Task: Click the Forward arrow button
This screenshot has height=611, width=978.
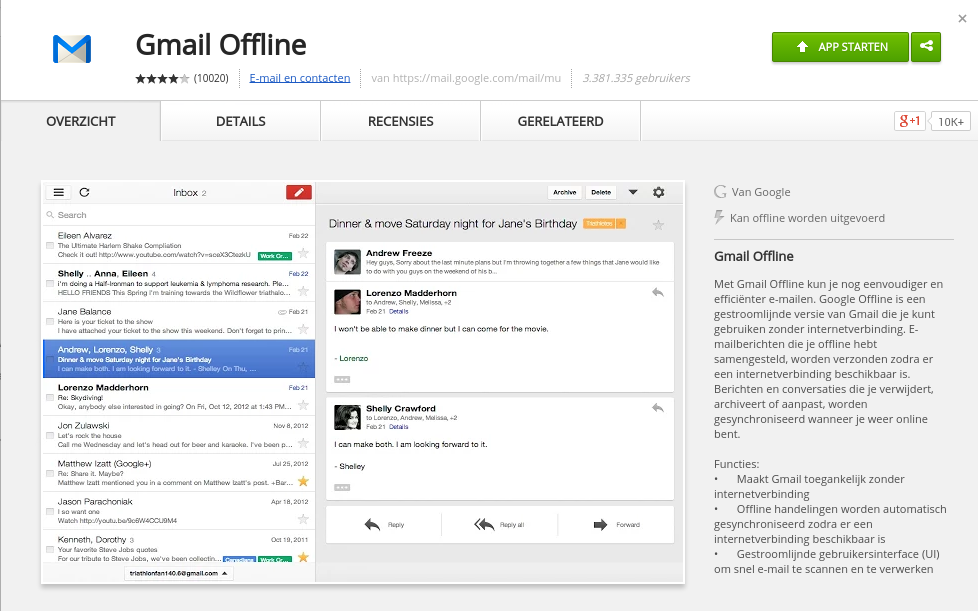Action: pyautogui.click(x=600, y=524)
